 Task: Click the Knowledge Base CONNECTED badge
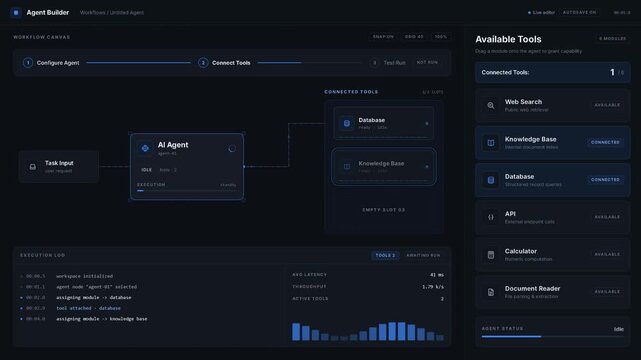pyautogui.click(x=605, y=143)
